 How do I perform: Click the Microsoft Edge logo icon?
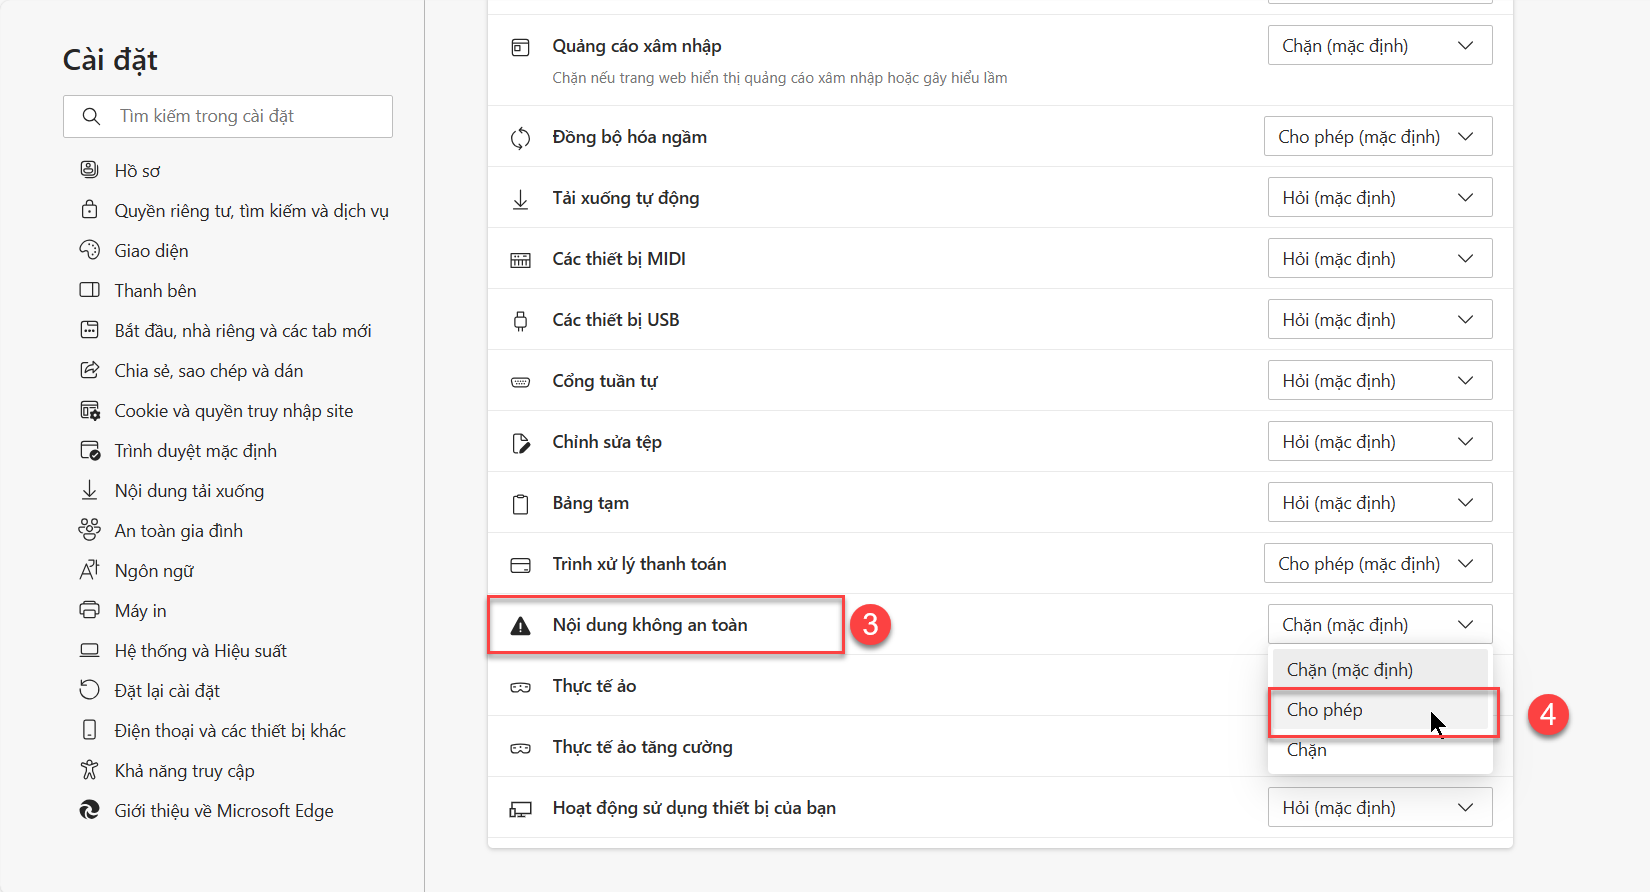click(89, 810)
